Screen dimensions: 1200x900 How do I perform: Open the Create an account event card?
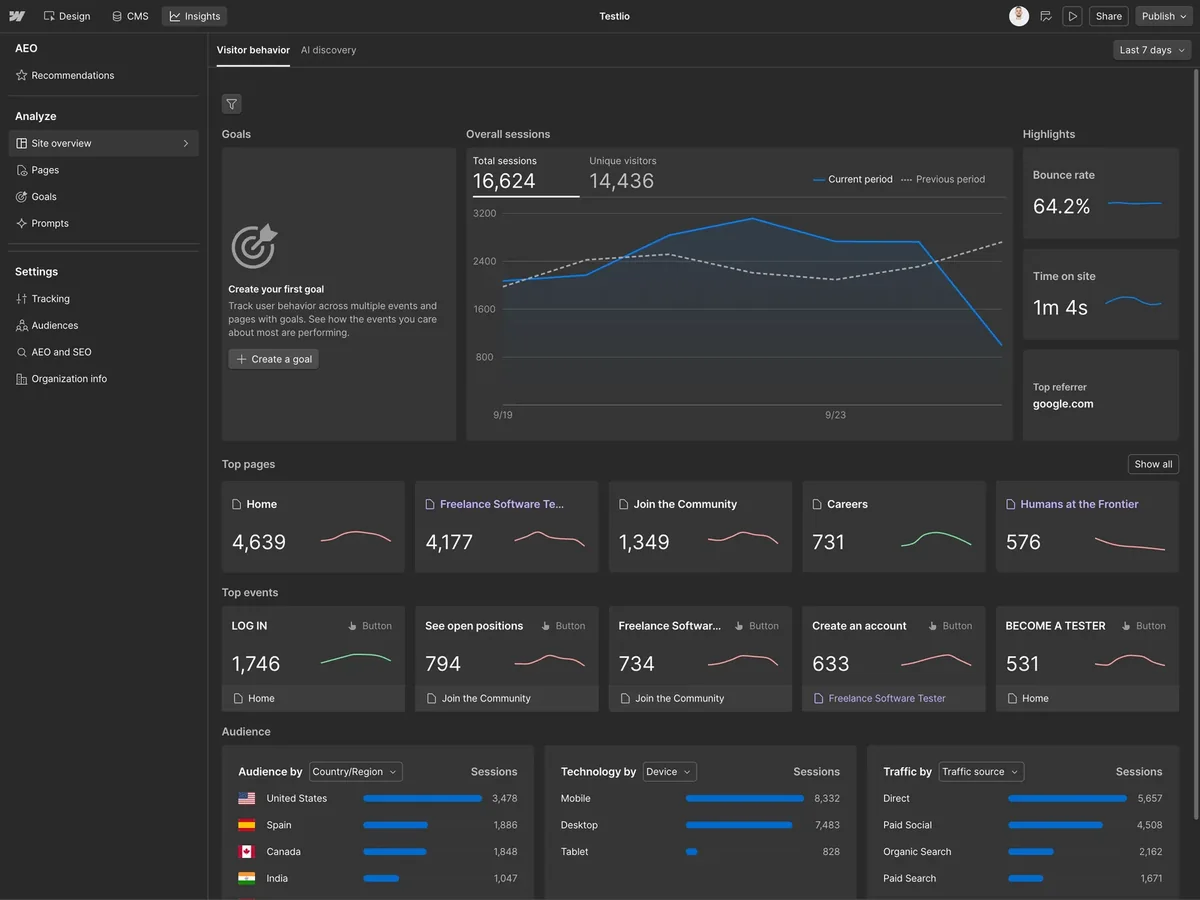(894, 659)
